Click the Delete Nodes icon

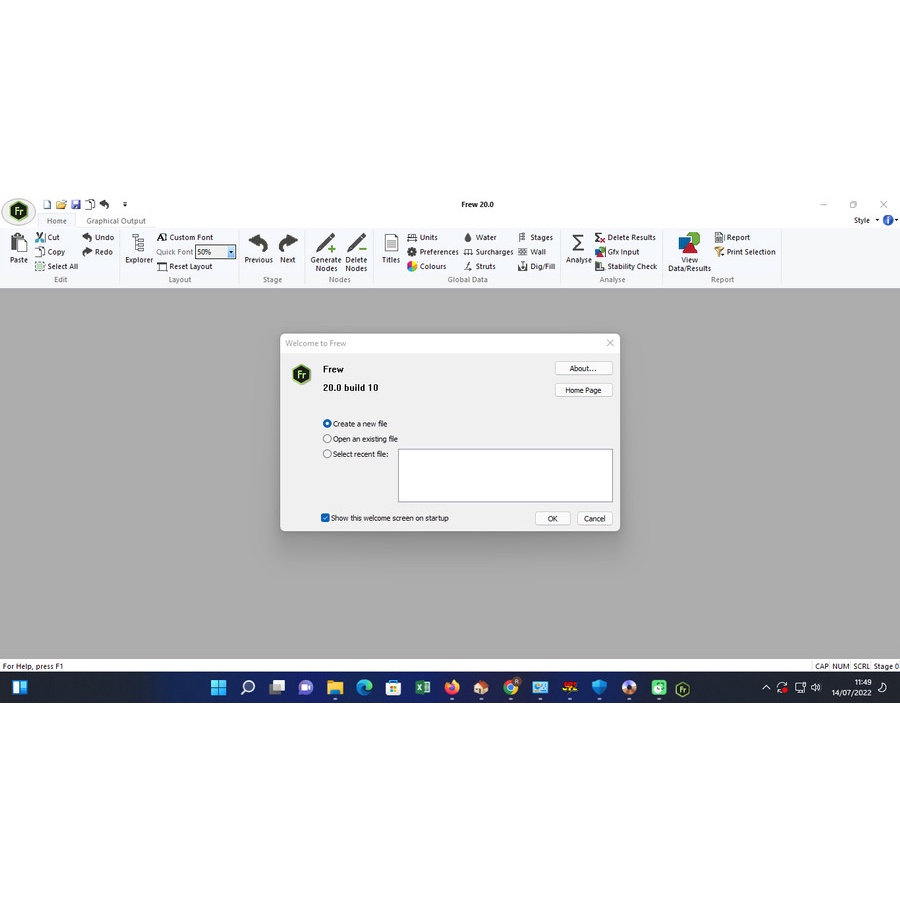[x=356, y=243]
